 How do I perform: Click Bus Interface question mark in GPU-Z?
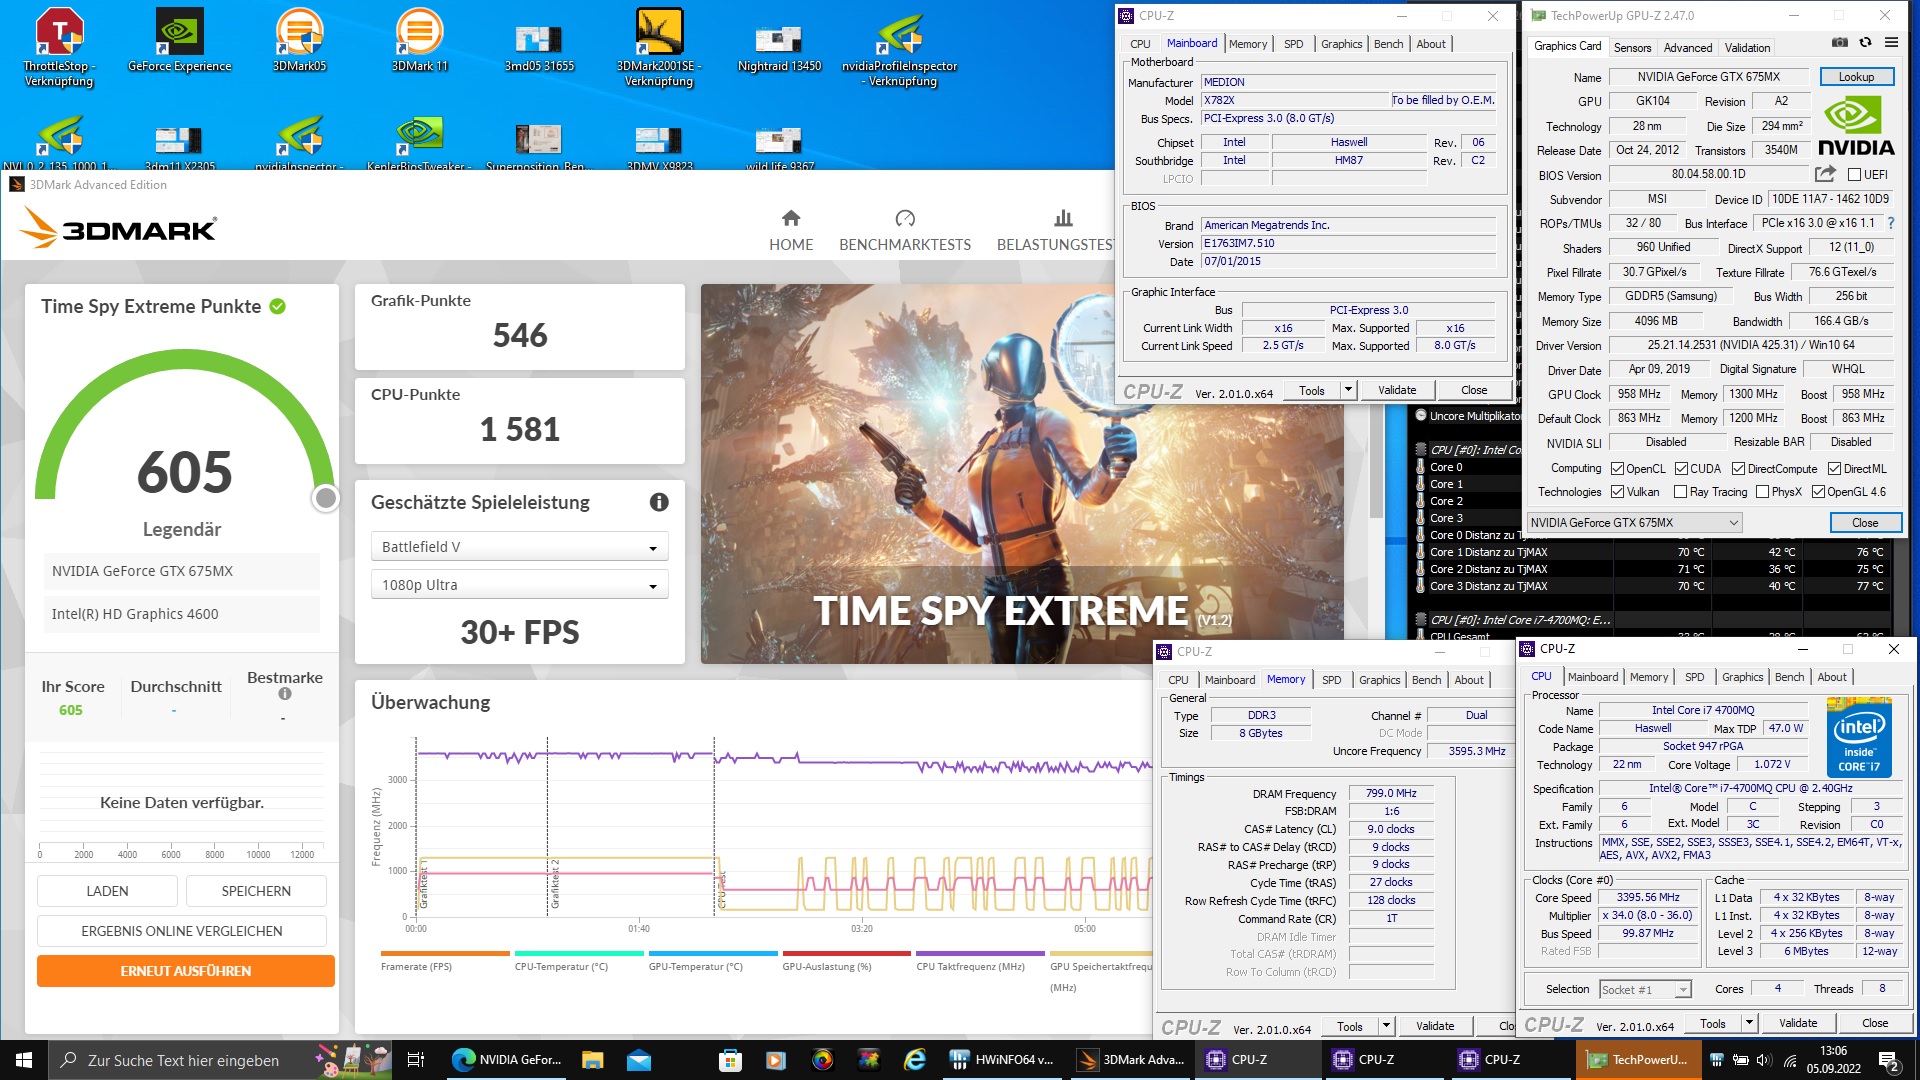pyautogui.click(x=1891, y=223)
